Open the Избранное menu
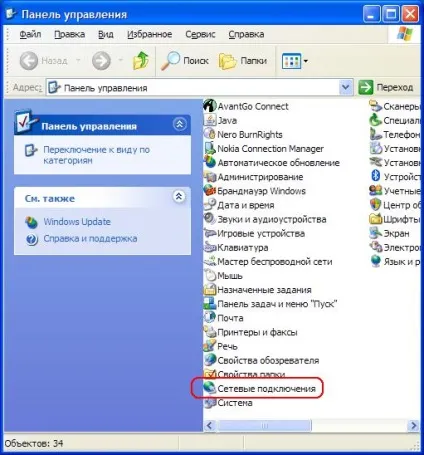424x455 pixels. point(149,34)
